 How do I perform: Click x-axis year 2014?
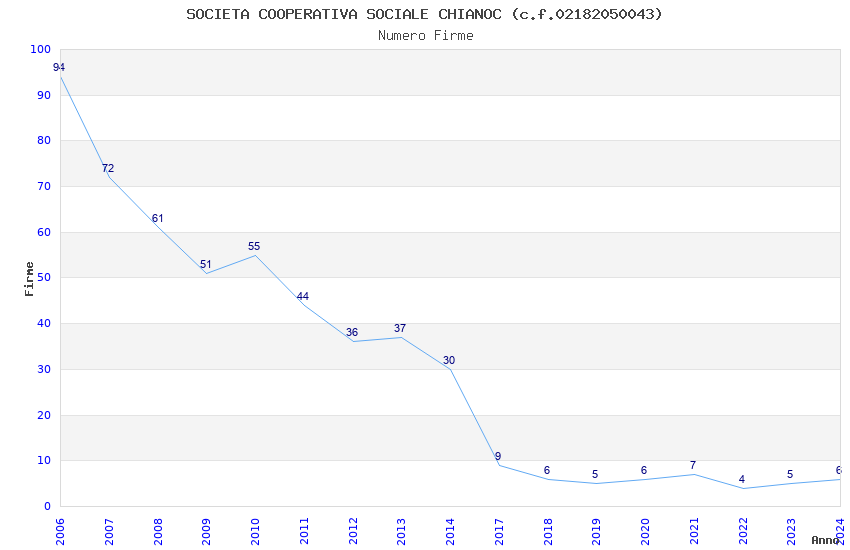[450, 532]
